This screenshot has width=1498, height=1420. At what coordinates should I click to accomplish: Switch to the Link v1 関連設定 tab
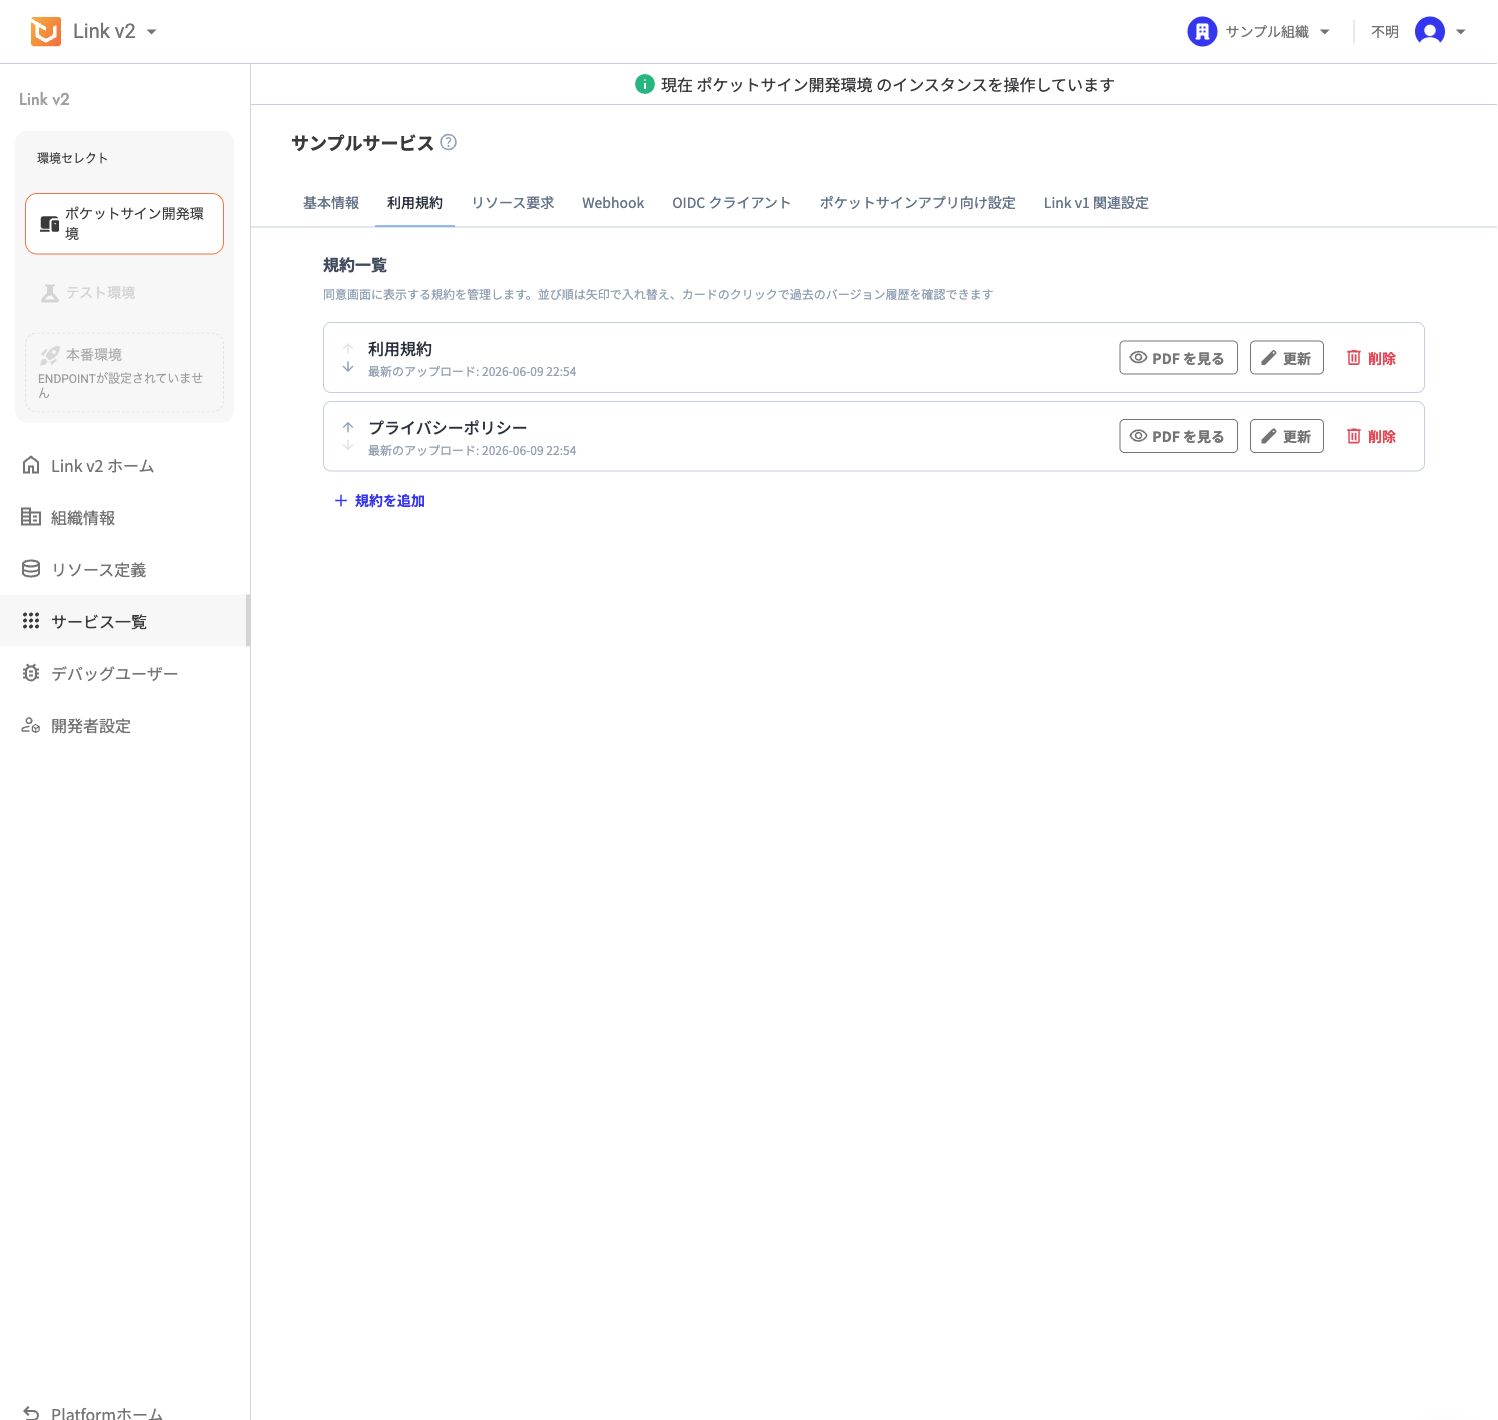pyautogui.click(x=1096, y=203)
